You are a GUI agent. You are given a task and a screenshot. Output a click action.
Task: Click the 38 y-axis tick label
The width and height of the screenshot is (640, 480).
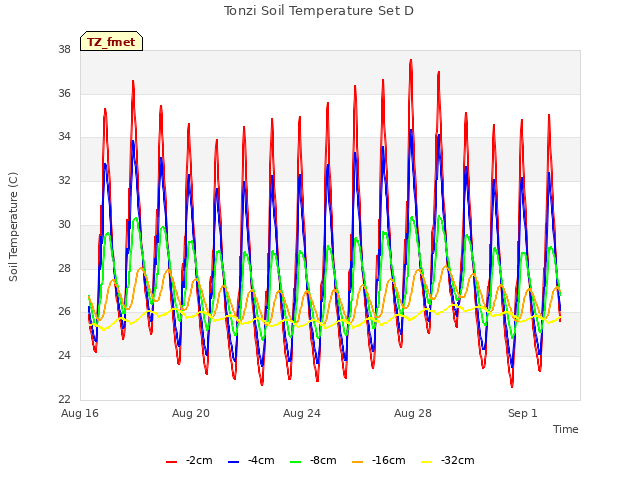coord(64,50)
